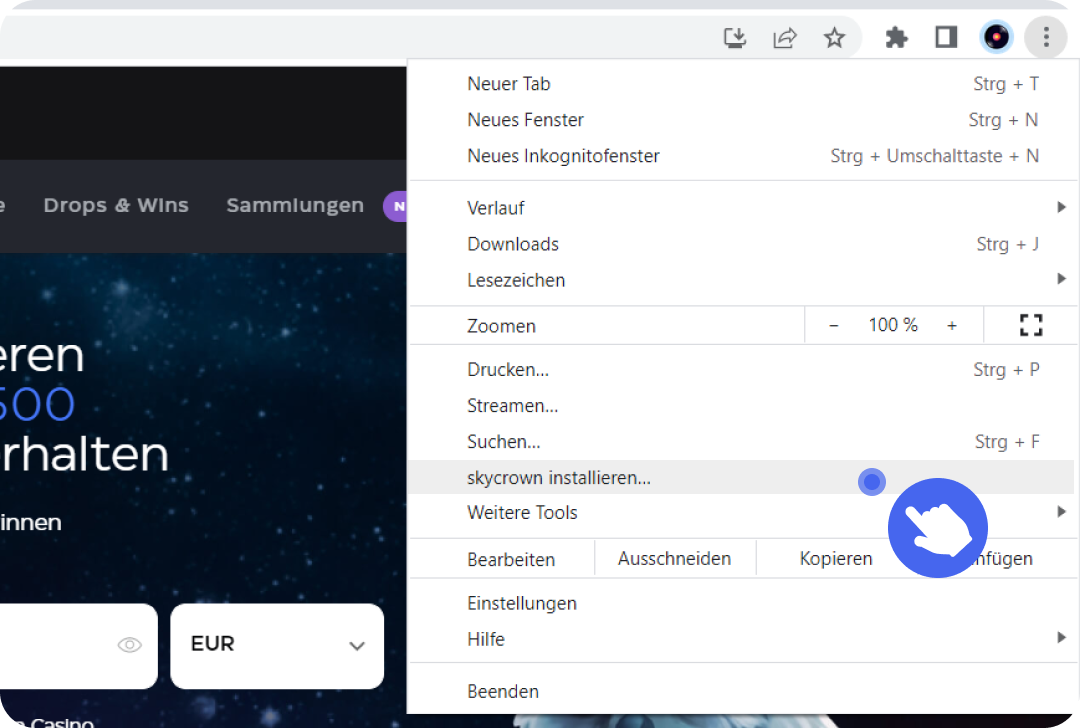This screenshot has height=728, width=1080.
Task: Open the EUR currency dropdown
Action: point(277,646)
